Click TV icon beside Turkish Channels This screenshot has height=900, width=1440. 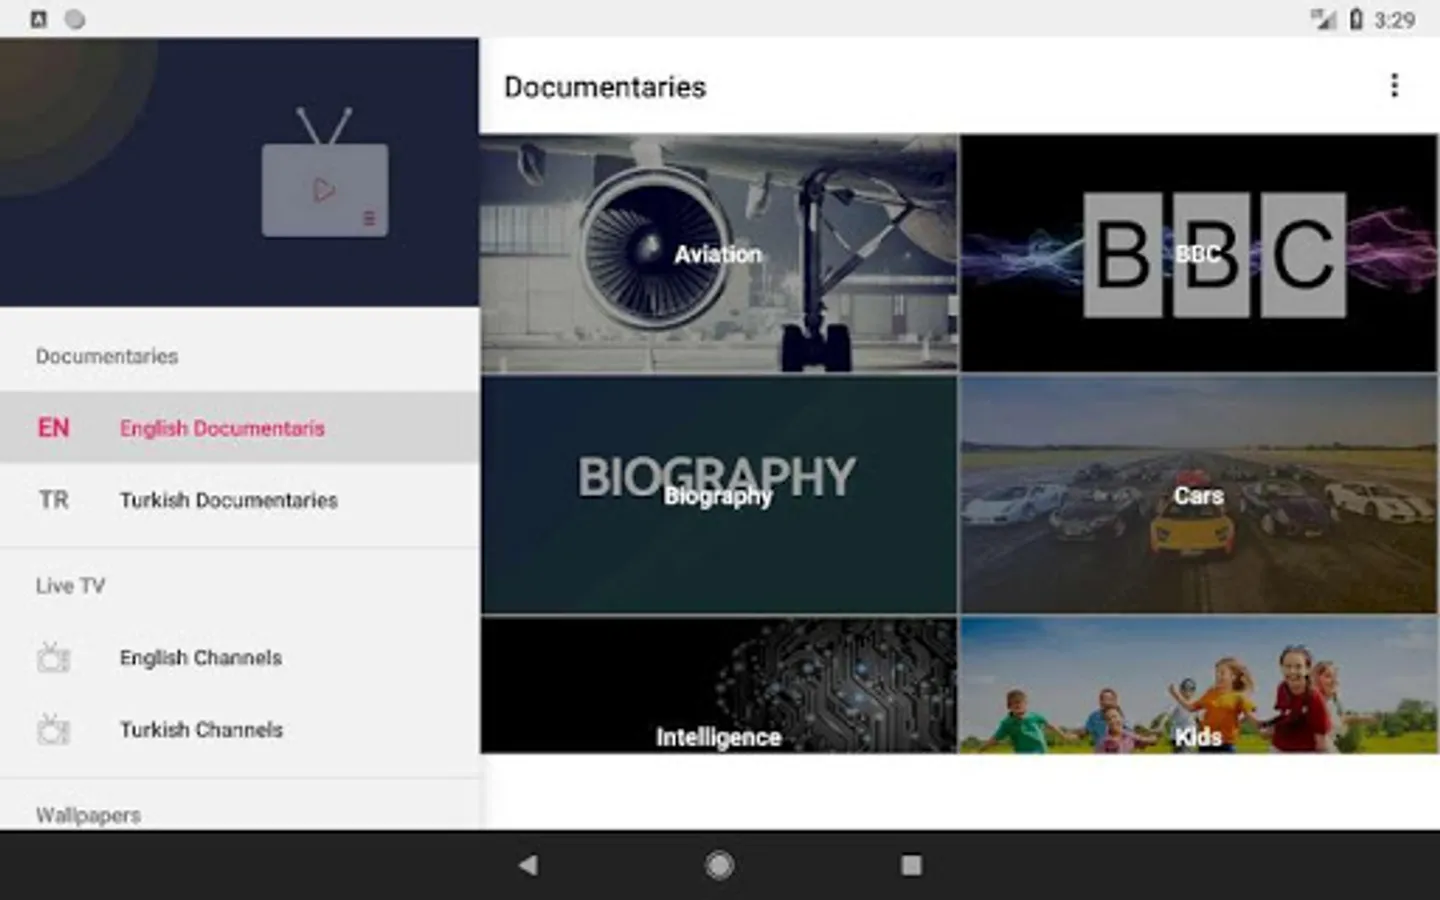pyautogui.click(x=53, y=729)
